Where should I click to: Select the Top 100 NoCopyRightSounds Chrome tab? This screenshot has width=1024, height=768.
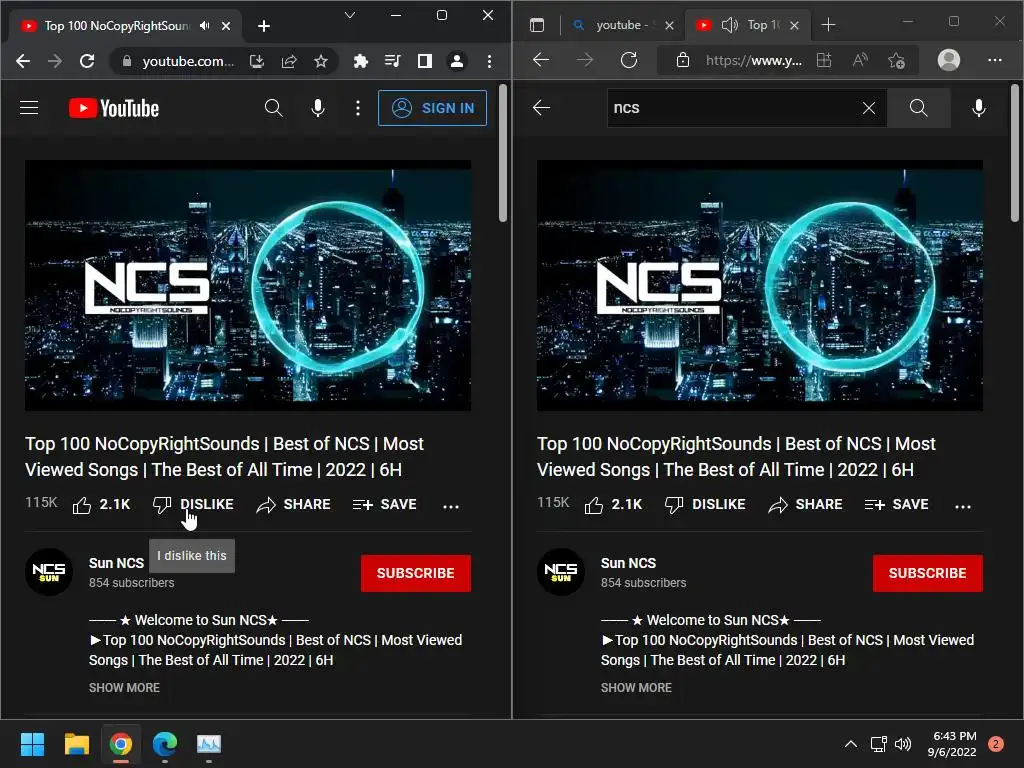(x=116, y=26)
